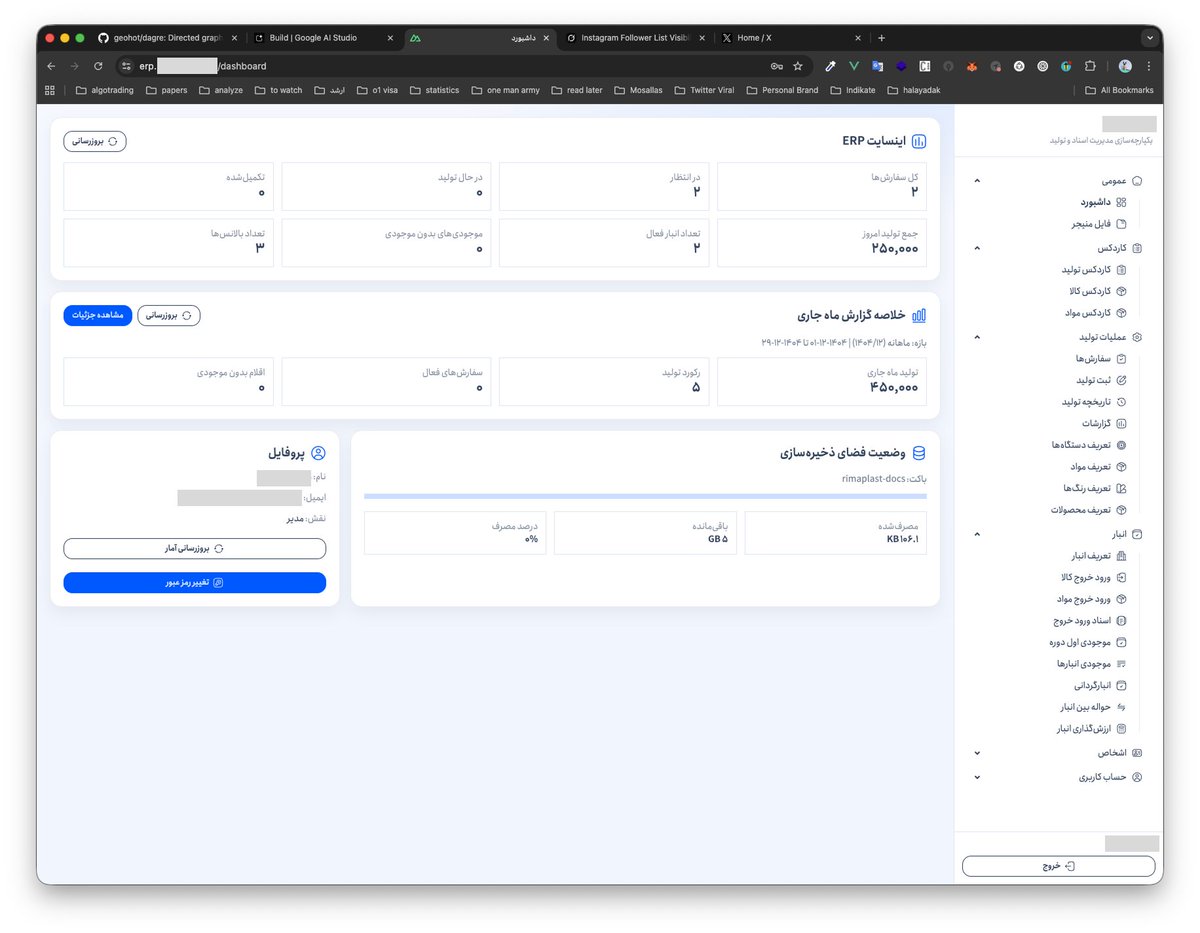This screenshot has height=933, width=1200.
Task: Open کاردکس مواد page
Action: (1098, 313)
